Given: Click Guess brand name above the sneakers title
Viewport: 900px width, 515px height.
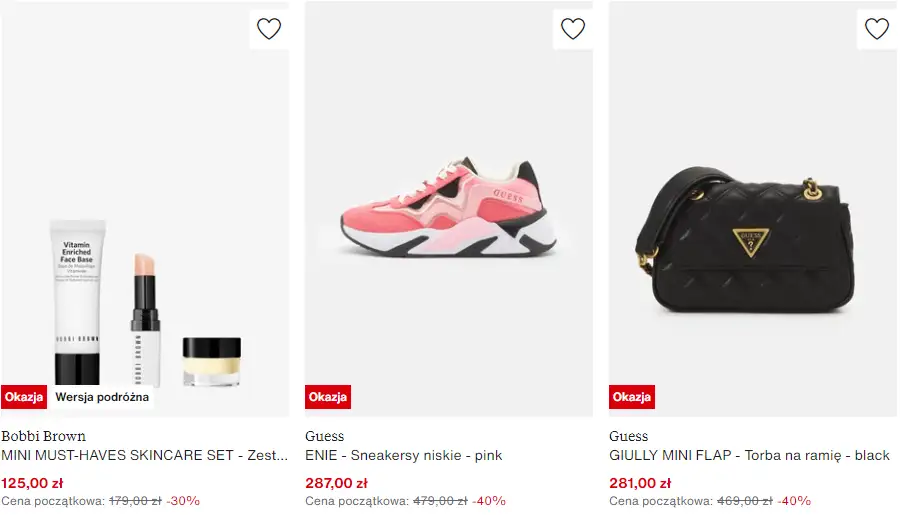Looking at the screenshot, I should [324, 436].
